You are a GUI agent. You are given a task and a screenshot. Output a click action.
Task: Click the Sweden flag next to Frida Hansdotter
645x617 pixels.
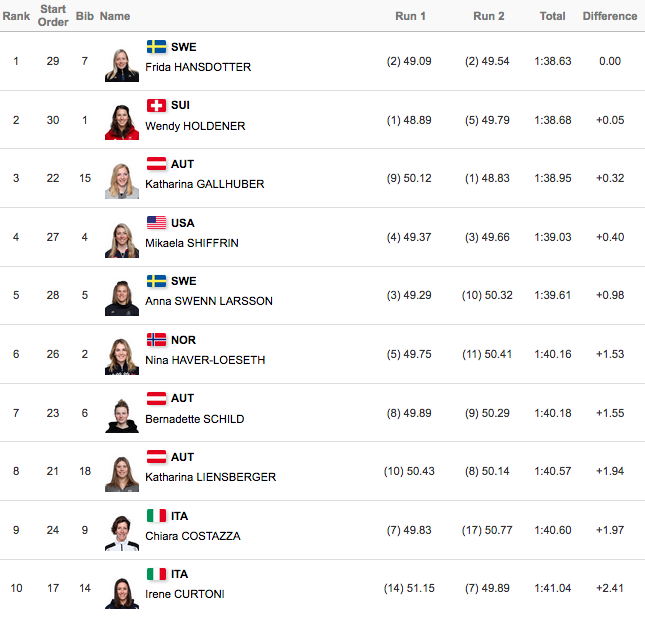coord(156,46)
